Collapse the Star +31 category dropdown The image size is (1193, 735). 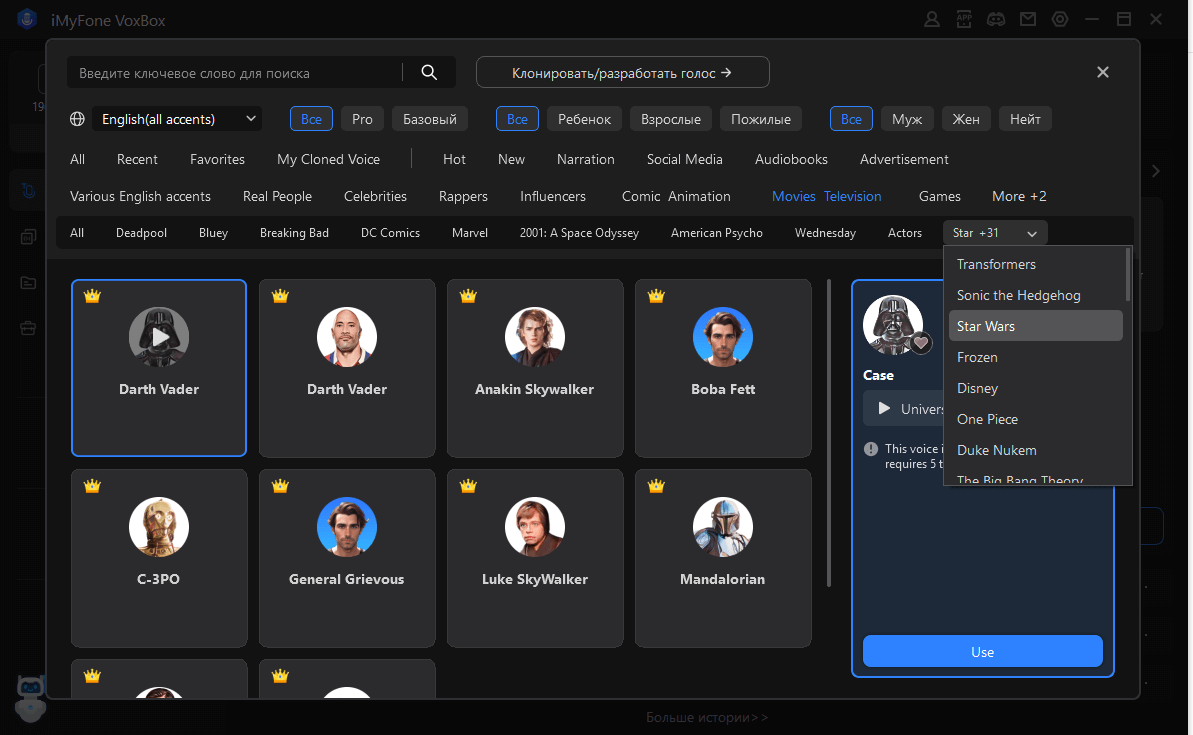pos(995,233)
